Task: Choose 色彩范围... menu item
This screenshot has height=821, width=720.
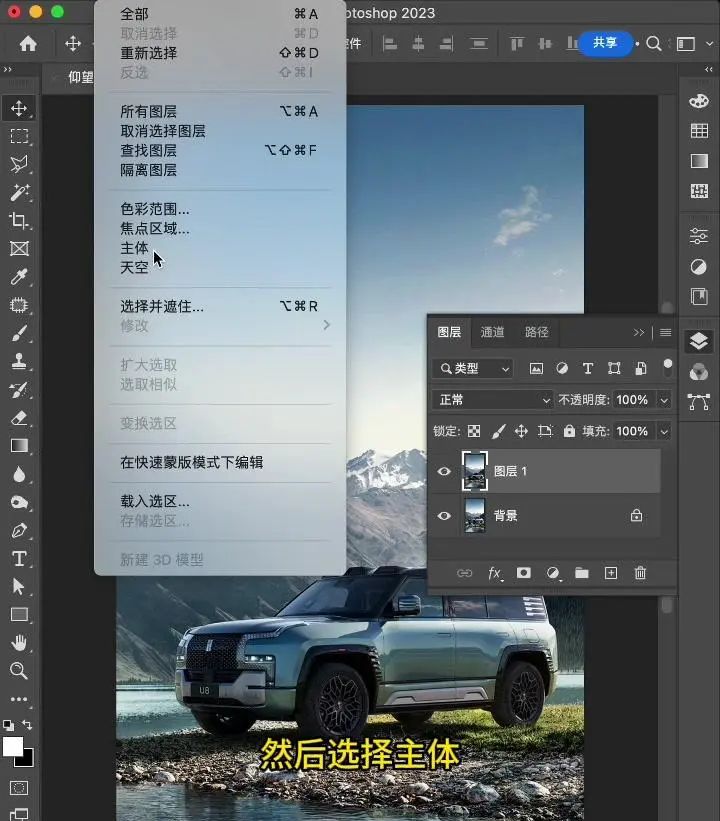Action: pyautogui.click(x=155, y=209)
